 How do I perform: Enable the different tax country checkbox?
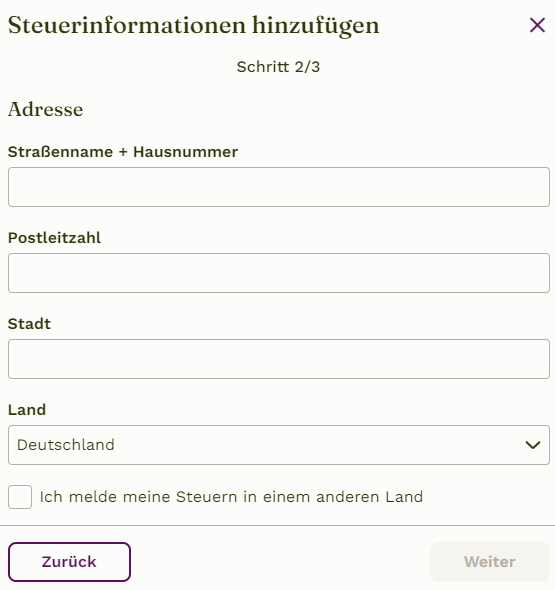[x=20, y=497]
